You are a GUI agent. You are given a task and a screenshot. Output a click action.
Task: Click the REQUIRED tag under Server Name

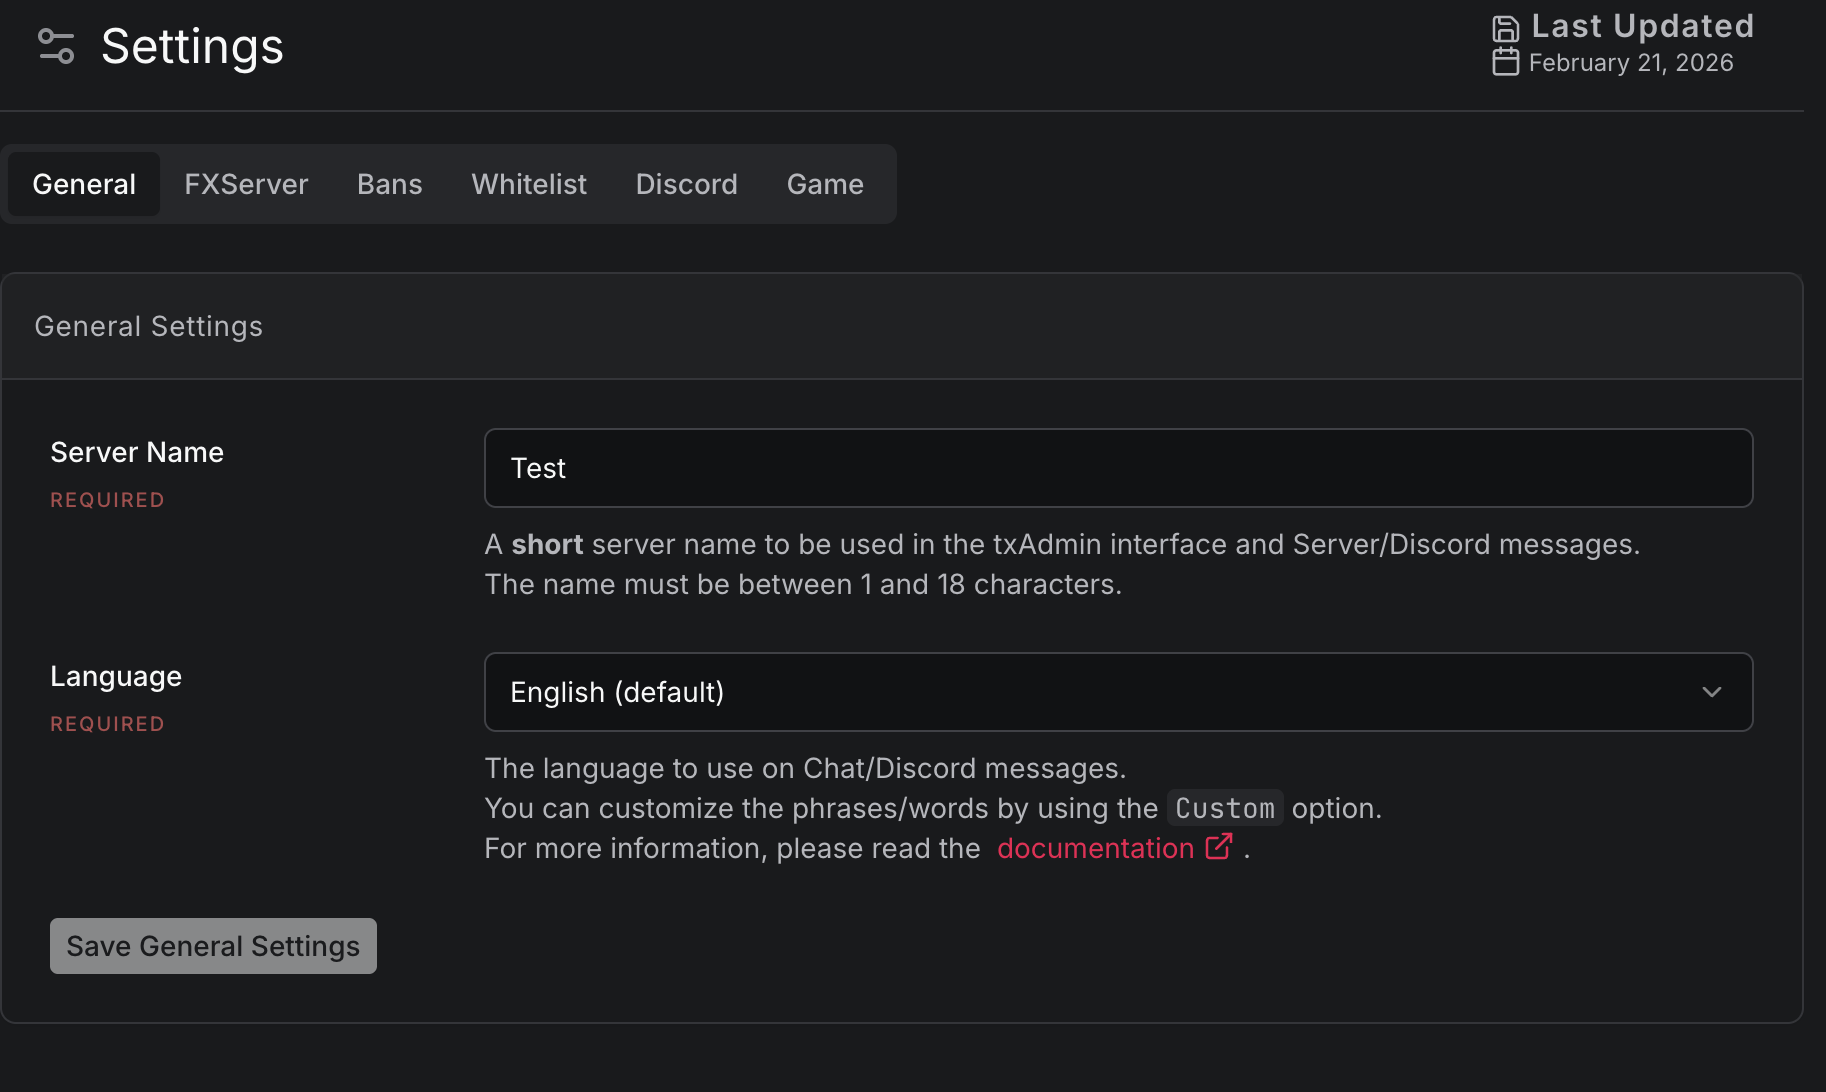pos(107,500)
